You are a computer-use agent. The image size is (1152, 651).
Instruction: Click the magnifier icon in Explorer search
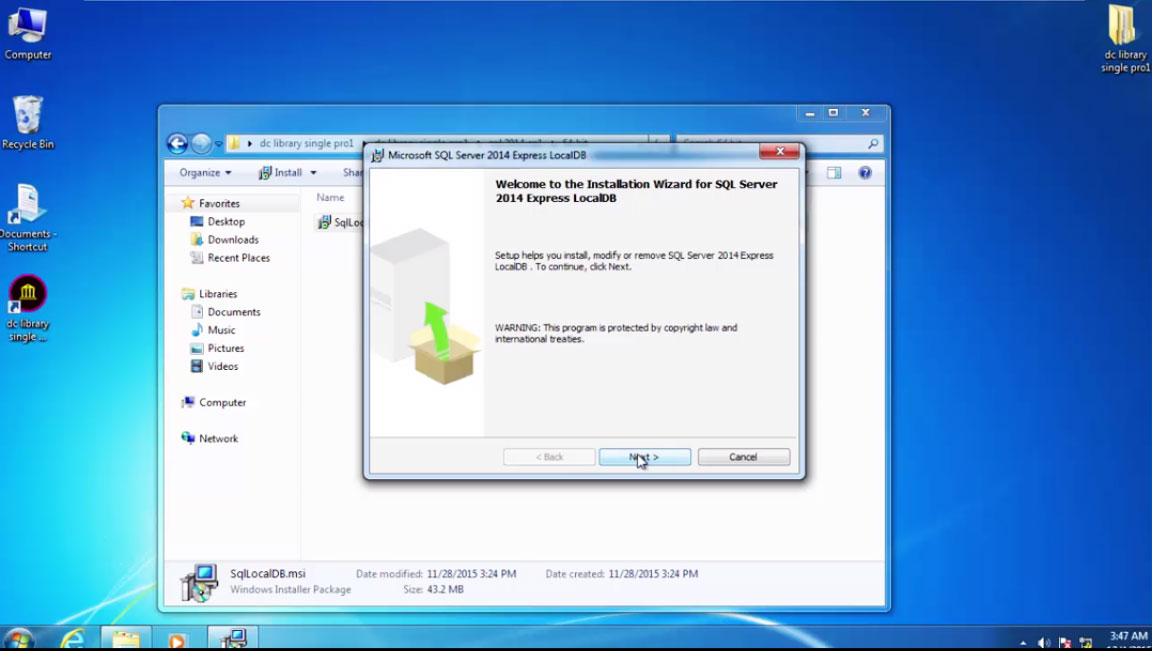[873, 144]
